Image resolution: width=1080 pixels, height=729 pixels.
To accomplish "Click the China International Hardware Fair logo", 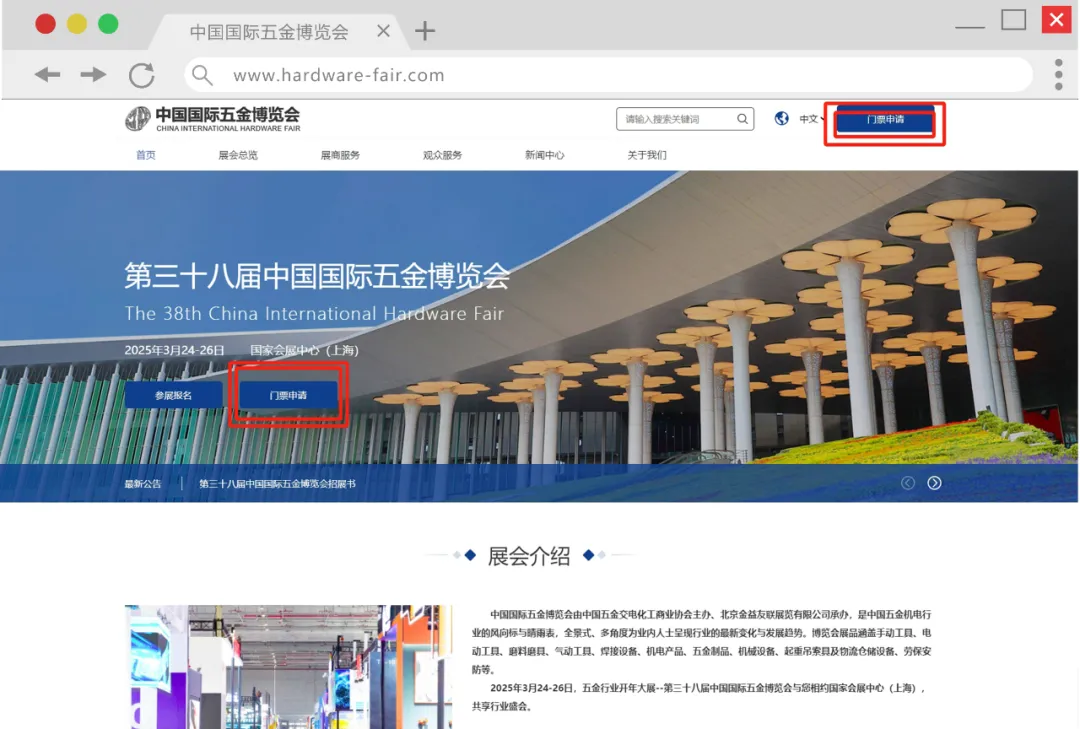I will 213,119.
